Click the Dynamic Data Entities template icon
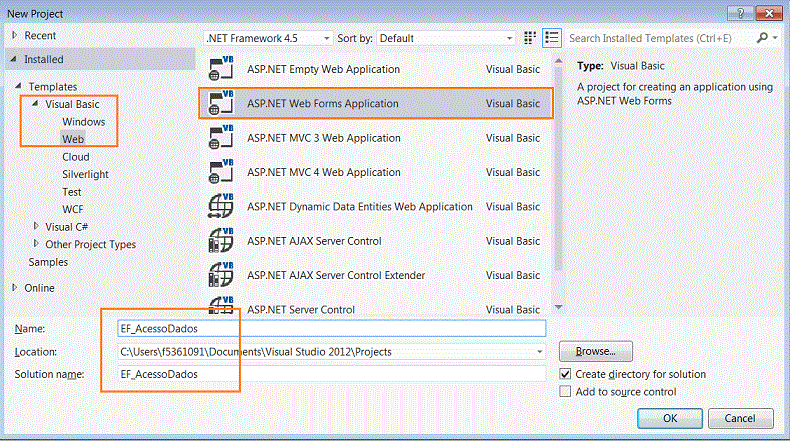This screenshot has height=441, width=790. click(221, 206)
